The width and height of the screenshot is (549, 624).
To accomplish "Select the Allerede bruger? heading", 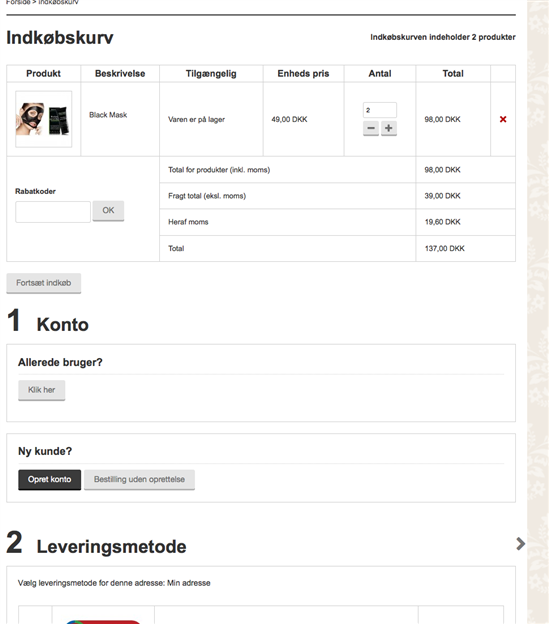I will (x=60, y=362).
